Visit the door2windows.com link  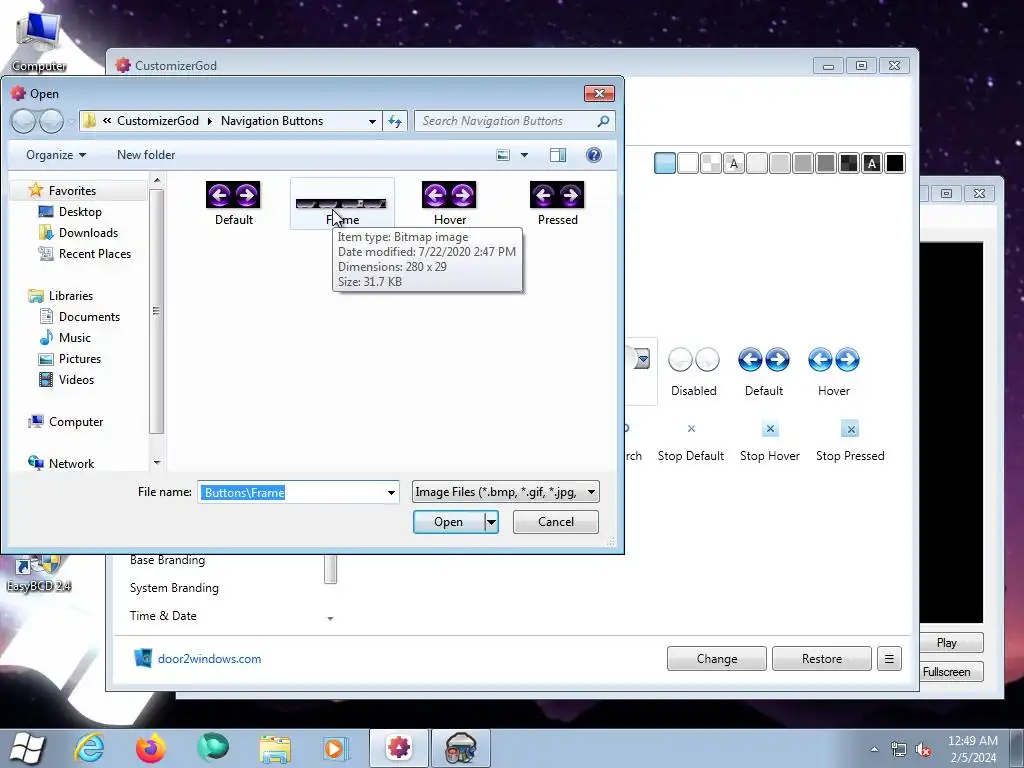click(209, 659)
